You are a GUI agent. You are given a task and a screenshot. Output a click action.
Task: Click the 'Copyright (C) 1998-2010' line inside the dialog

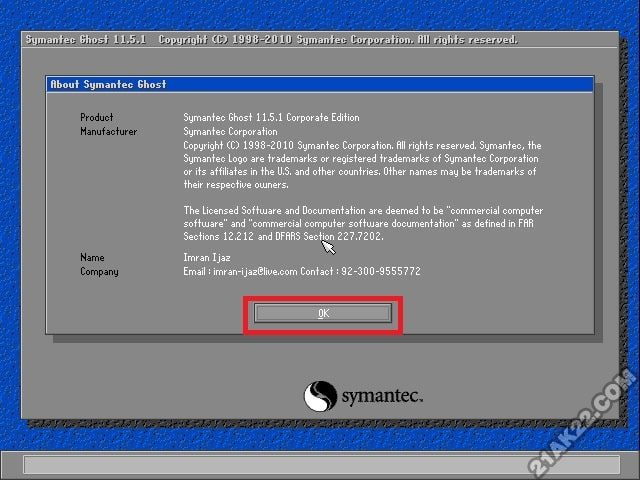tap(362, 146)
